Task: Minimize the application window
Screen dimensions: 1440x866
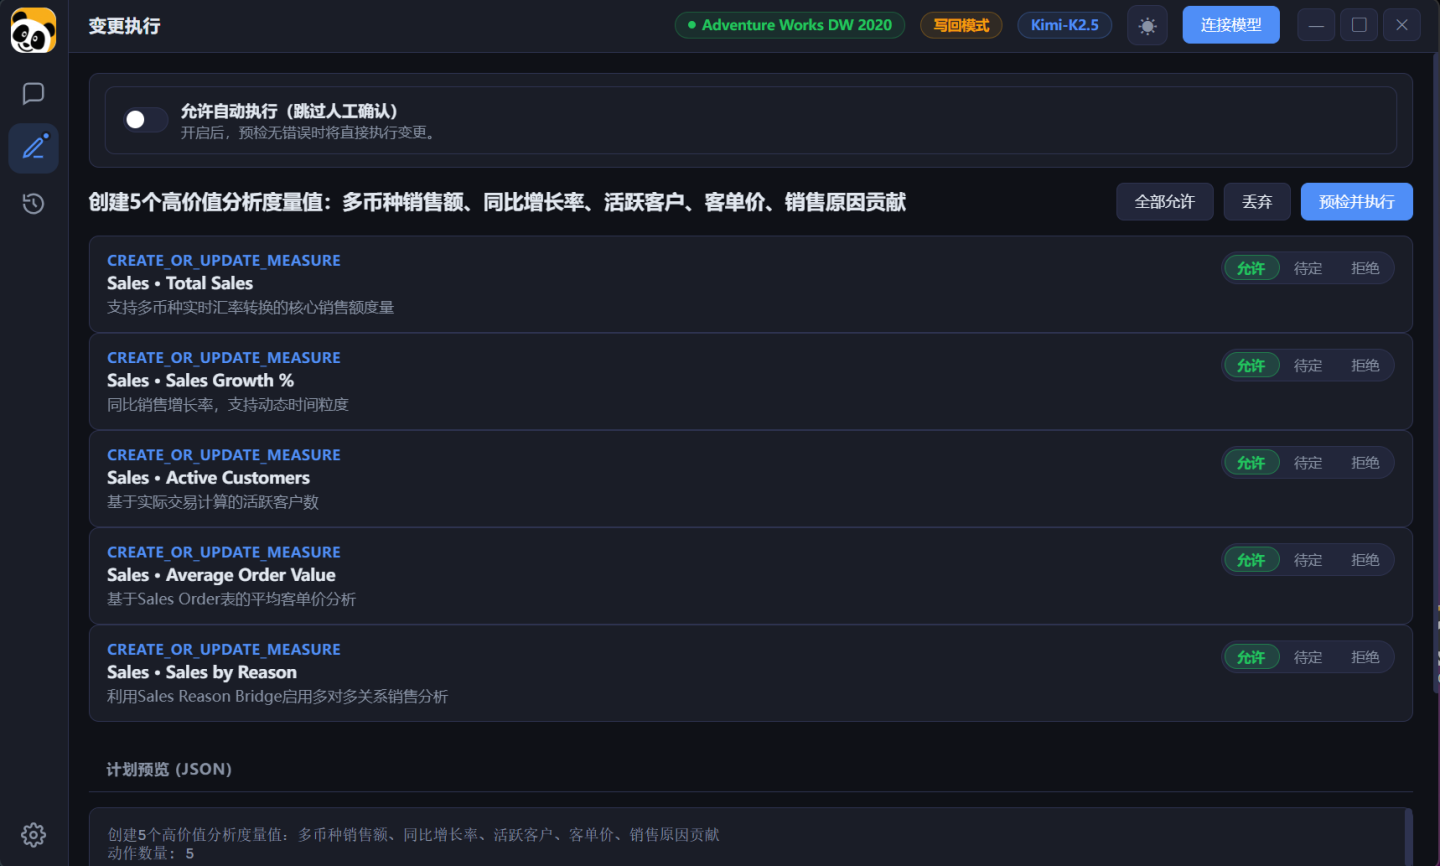Action: click(x=1316, y=25)
